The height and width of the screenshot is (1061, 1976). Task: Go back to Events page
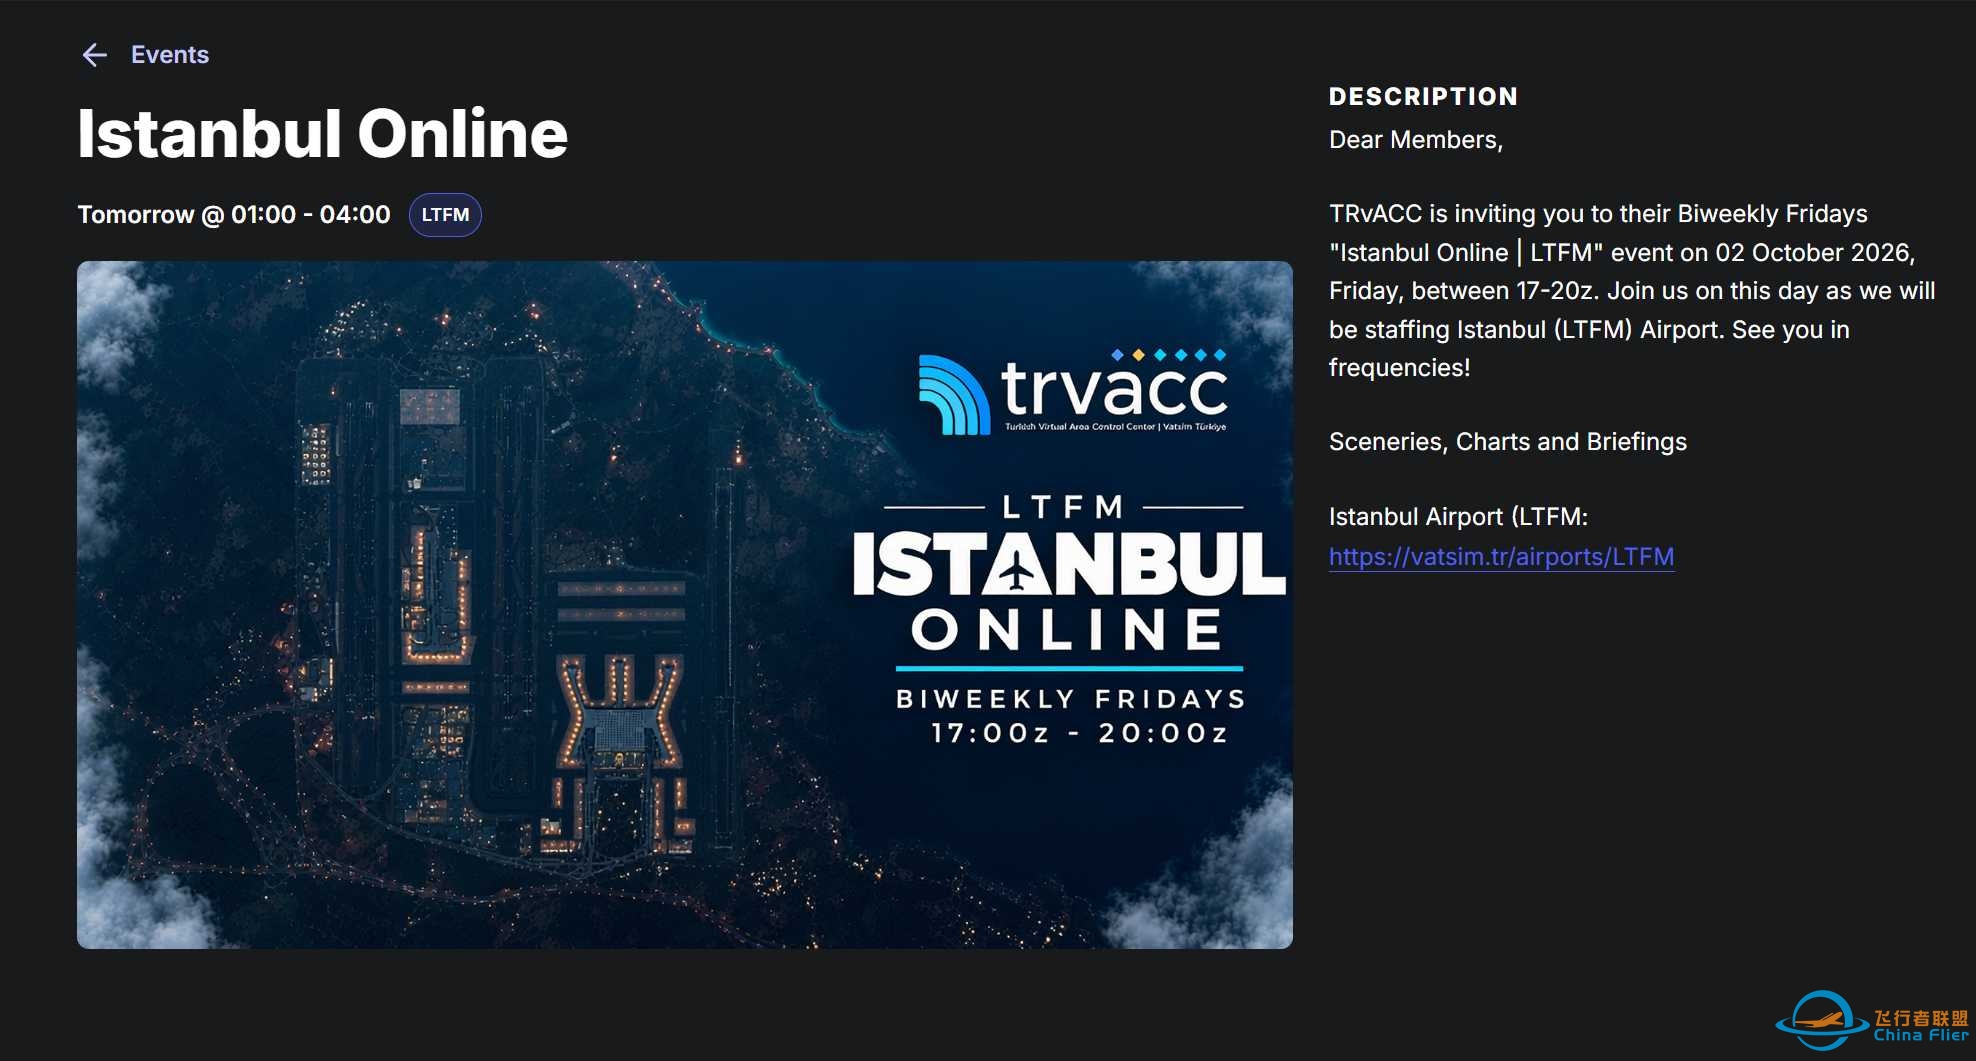tap(170, 55)
